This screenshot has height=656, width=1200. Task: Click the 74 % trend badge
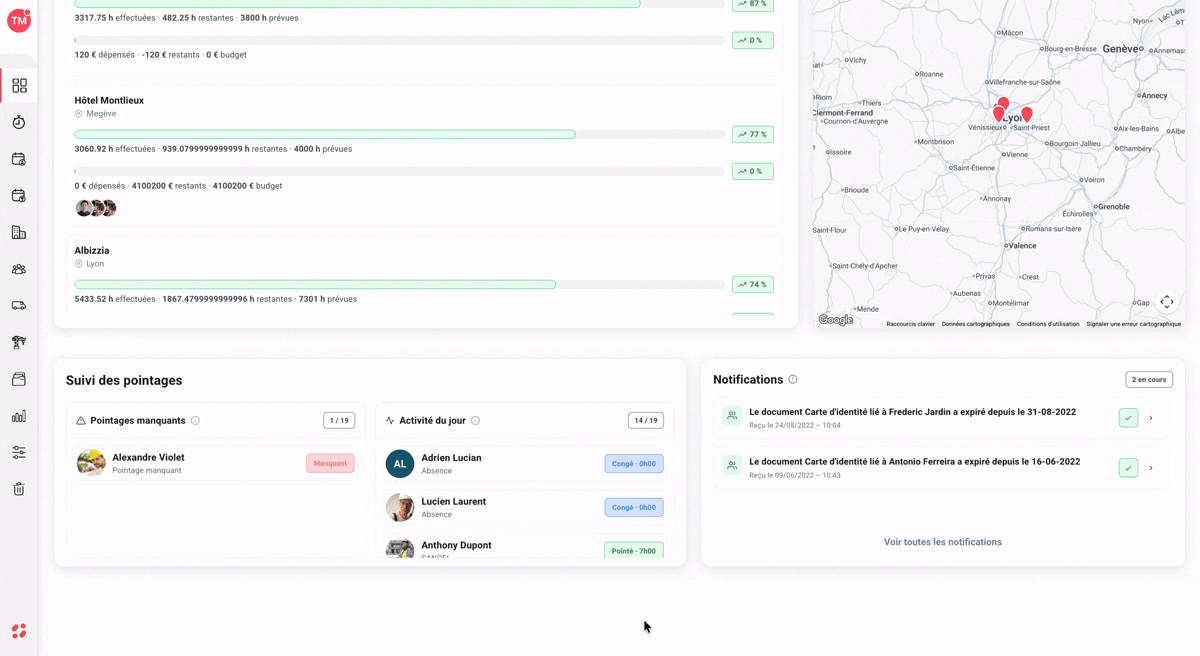pos(753,285)
